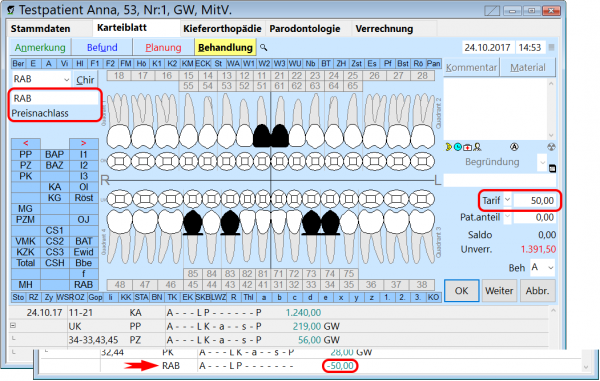Open the Beh dropdown showing A
The height and width of the screenshot is (381, 600).
click(550, 267)
